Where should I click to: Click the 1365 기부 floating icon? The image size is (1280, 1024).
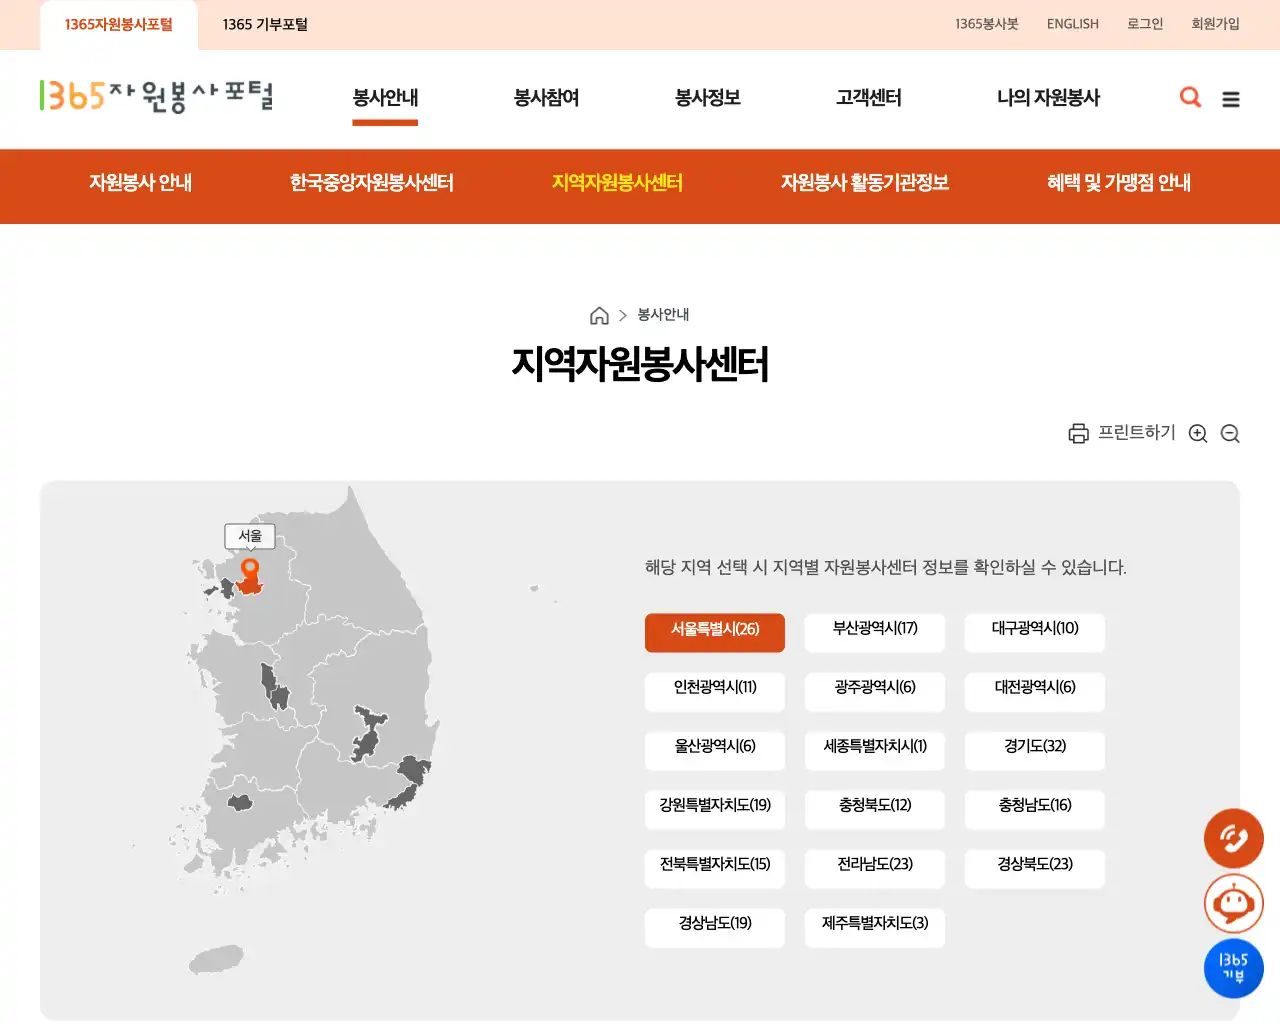tap(1233, 968)
